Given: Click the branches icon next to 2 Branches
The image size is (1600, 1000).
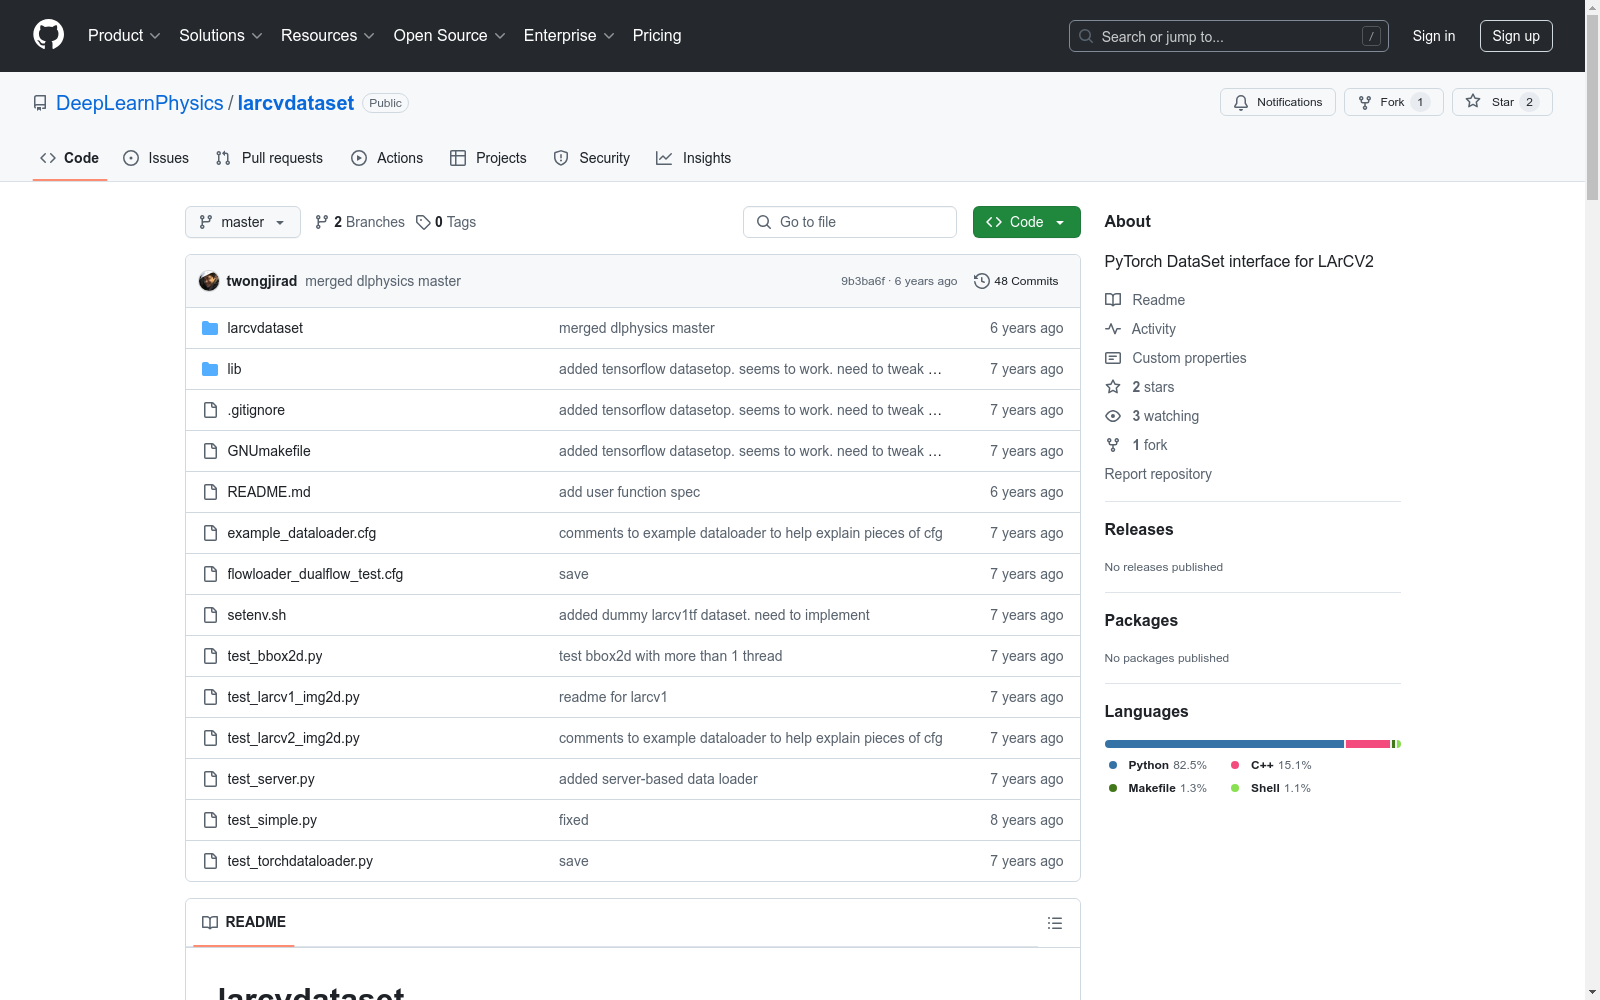Looking at the screenshot, I should (322, 222).
